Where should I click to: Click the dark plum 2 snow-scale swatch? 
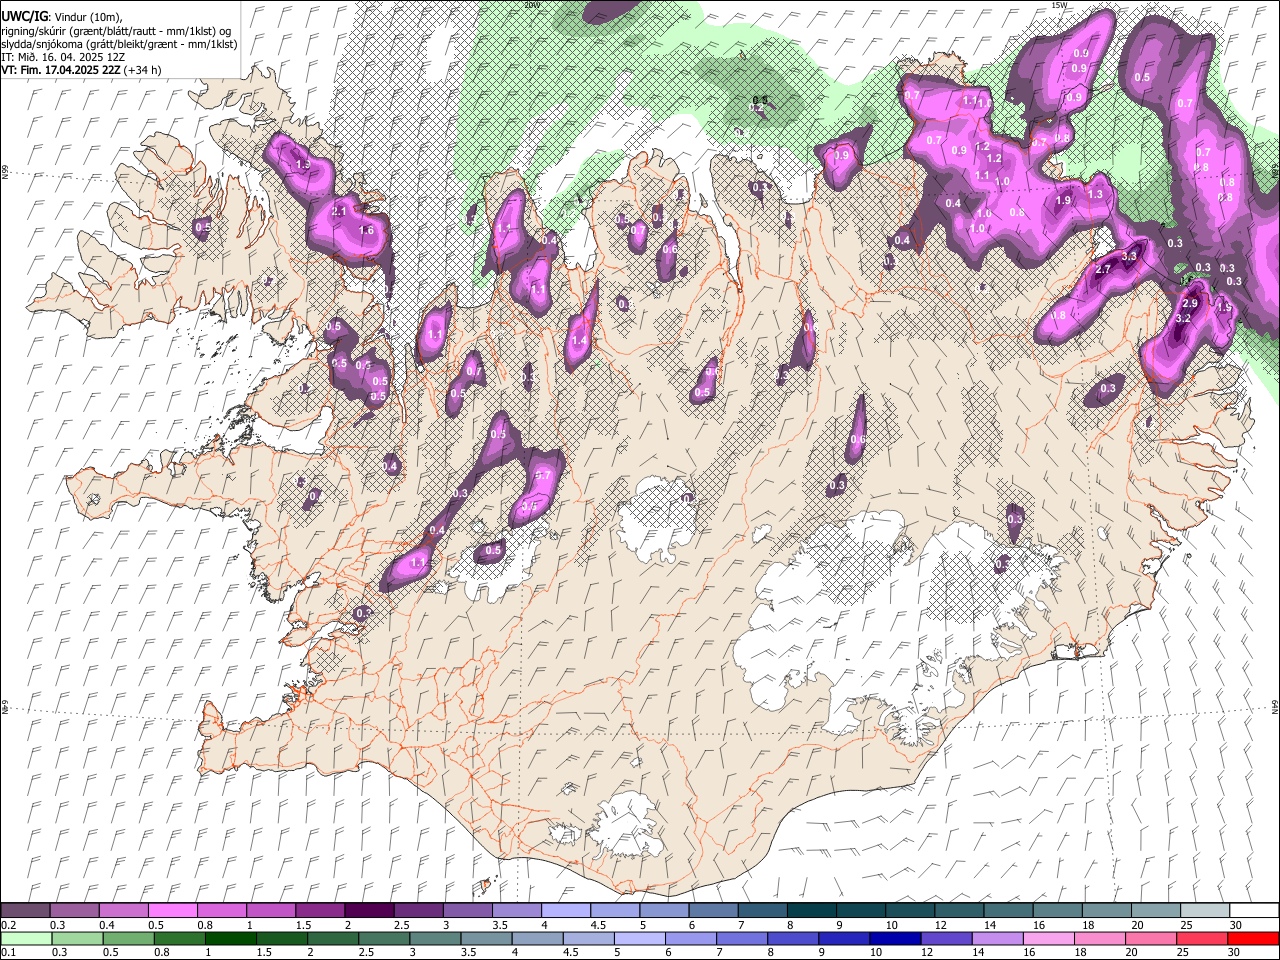[369, 911]
